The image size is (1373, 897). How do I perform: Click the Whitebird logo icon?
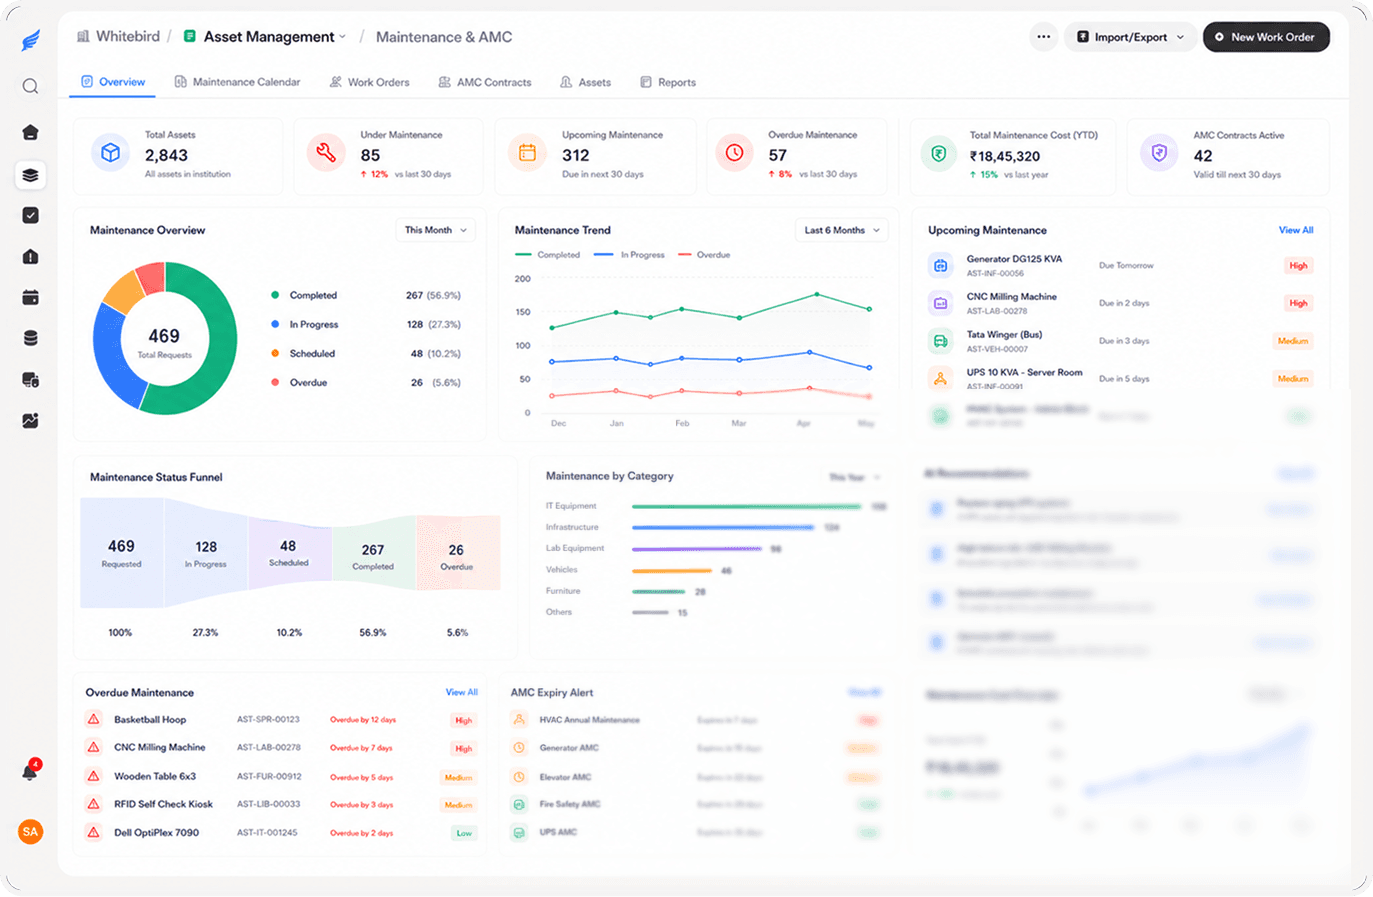coord(31,41)
